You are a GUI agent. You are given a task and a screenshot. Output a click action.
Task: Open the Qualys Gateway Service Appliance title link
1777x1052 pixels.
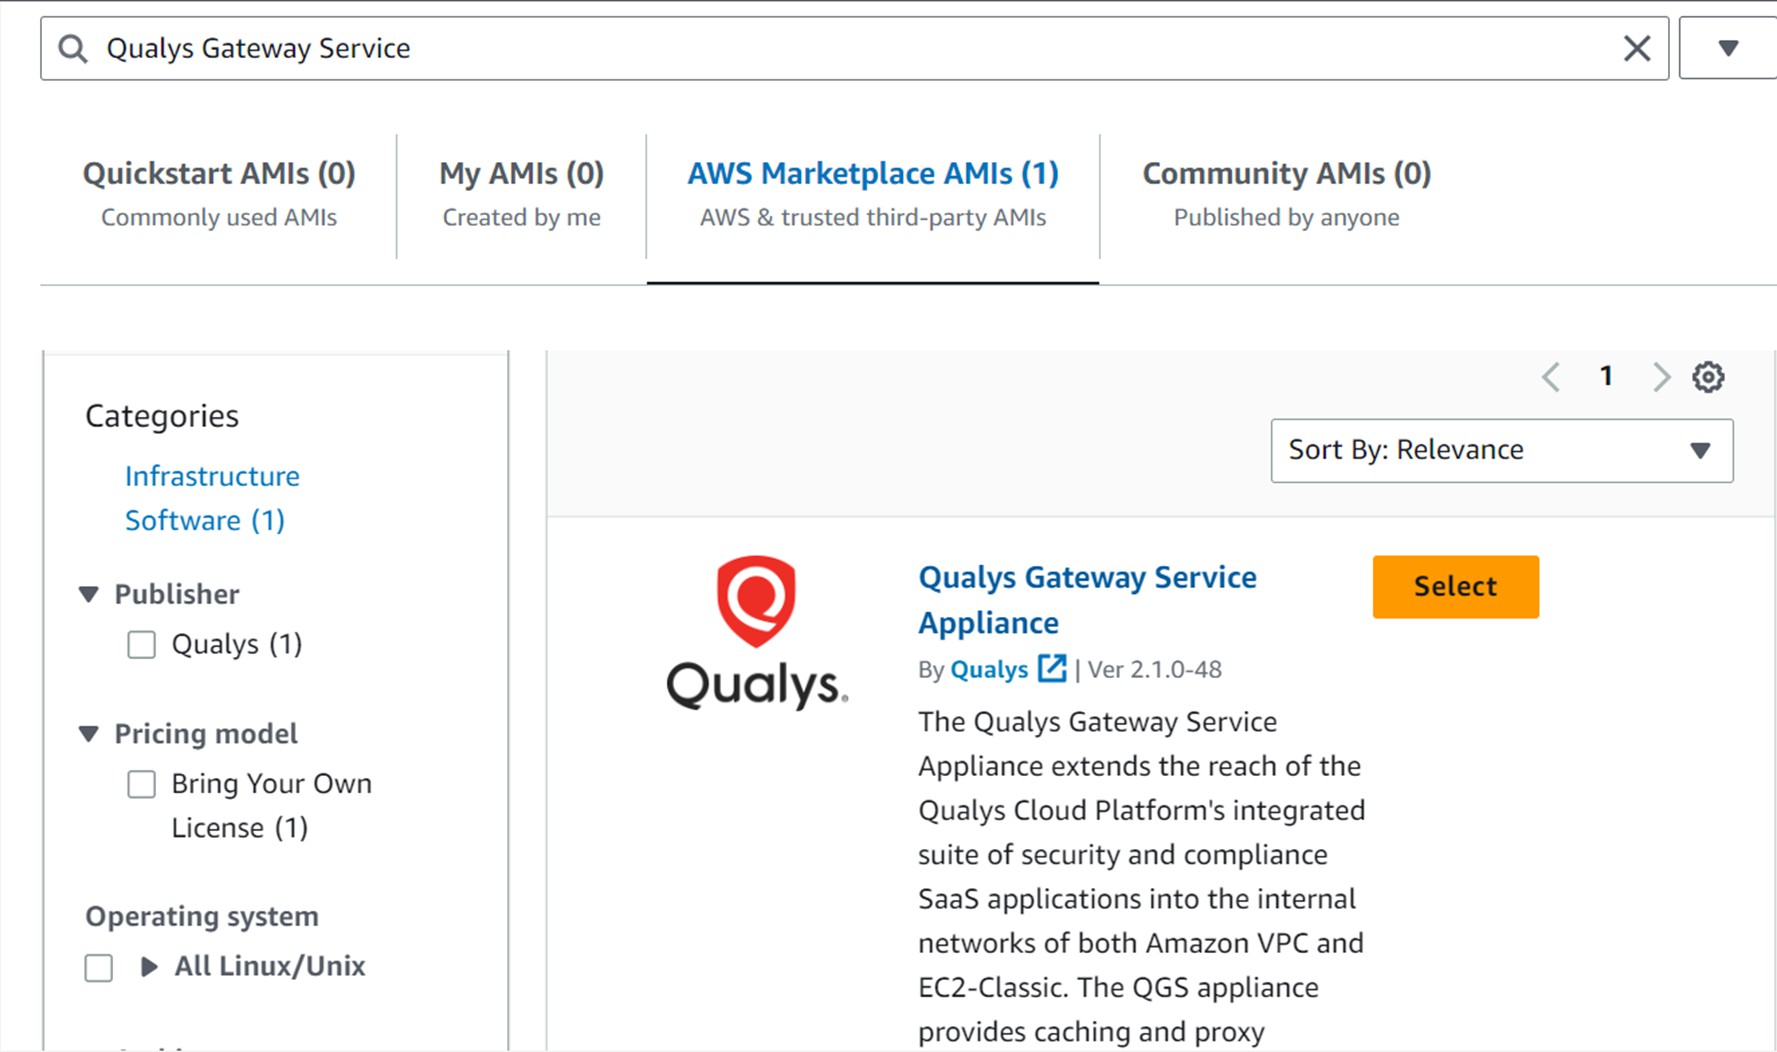(x=1087, y=600)
